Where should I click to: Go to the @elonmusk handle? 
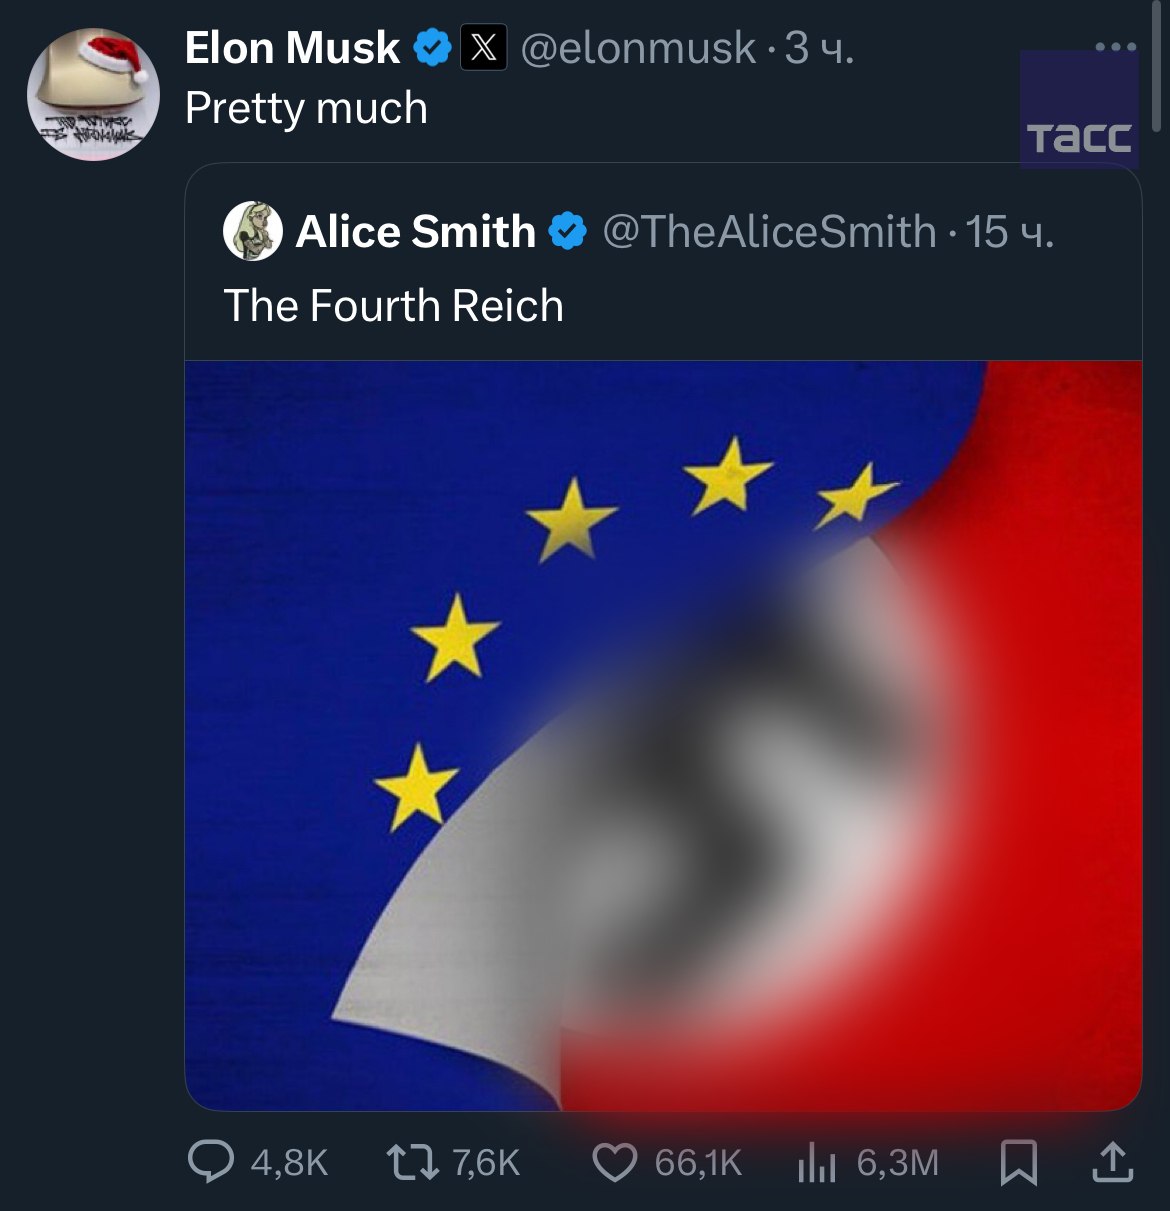click(638, 48)
